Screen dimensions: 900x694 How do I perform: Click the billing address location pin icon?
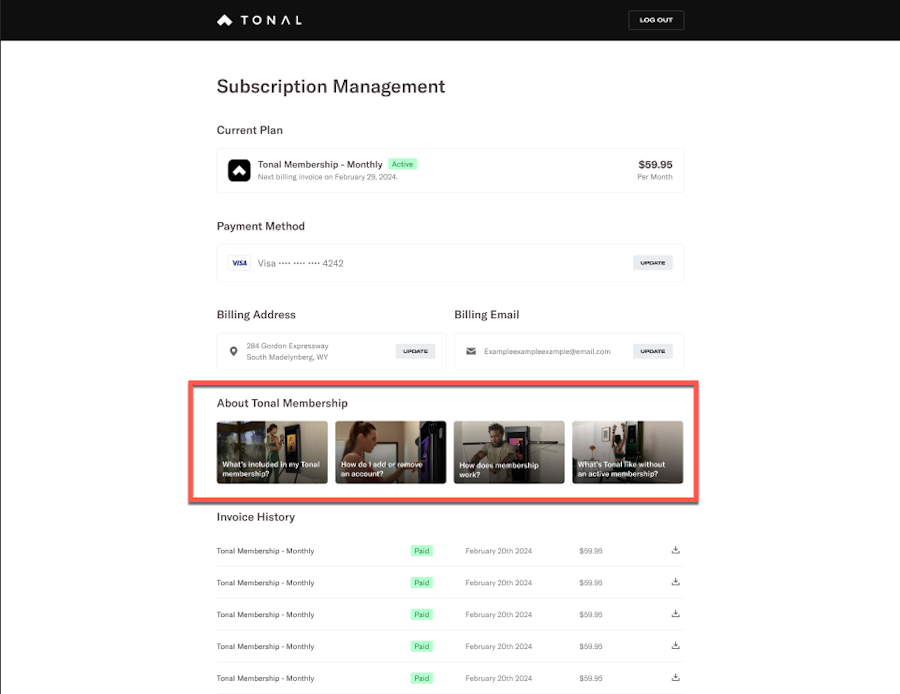(x=234, y=351)
